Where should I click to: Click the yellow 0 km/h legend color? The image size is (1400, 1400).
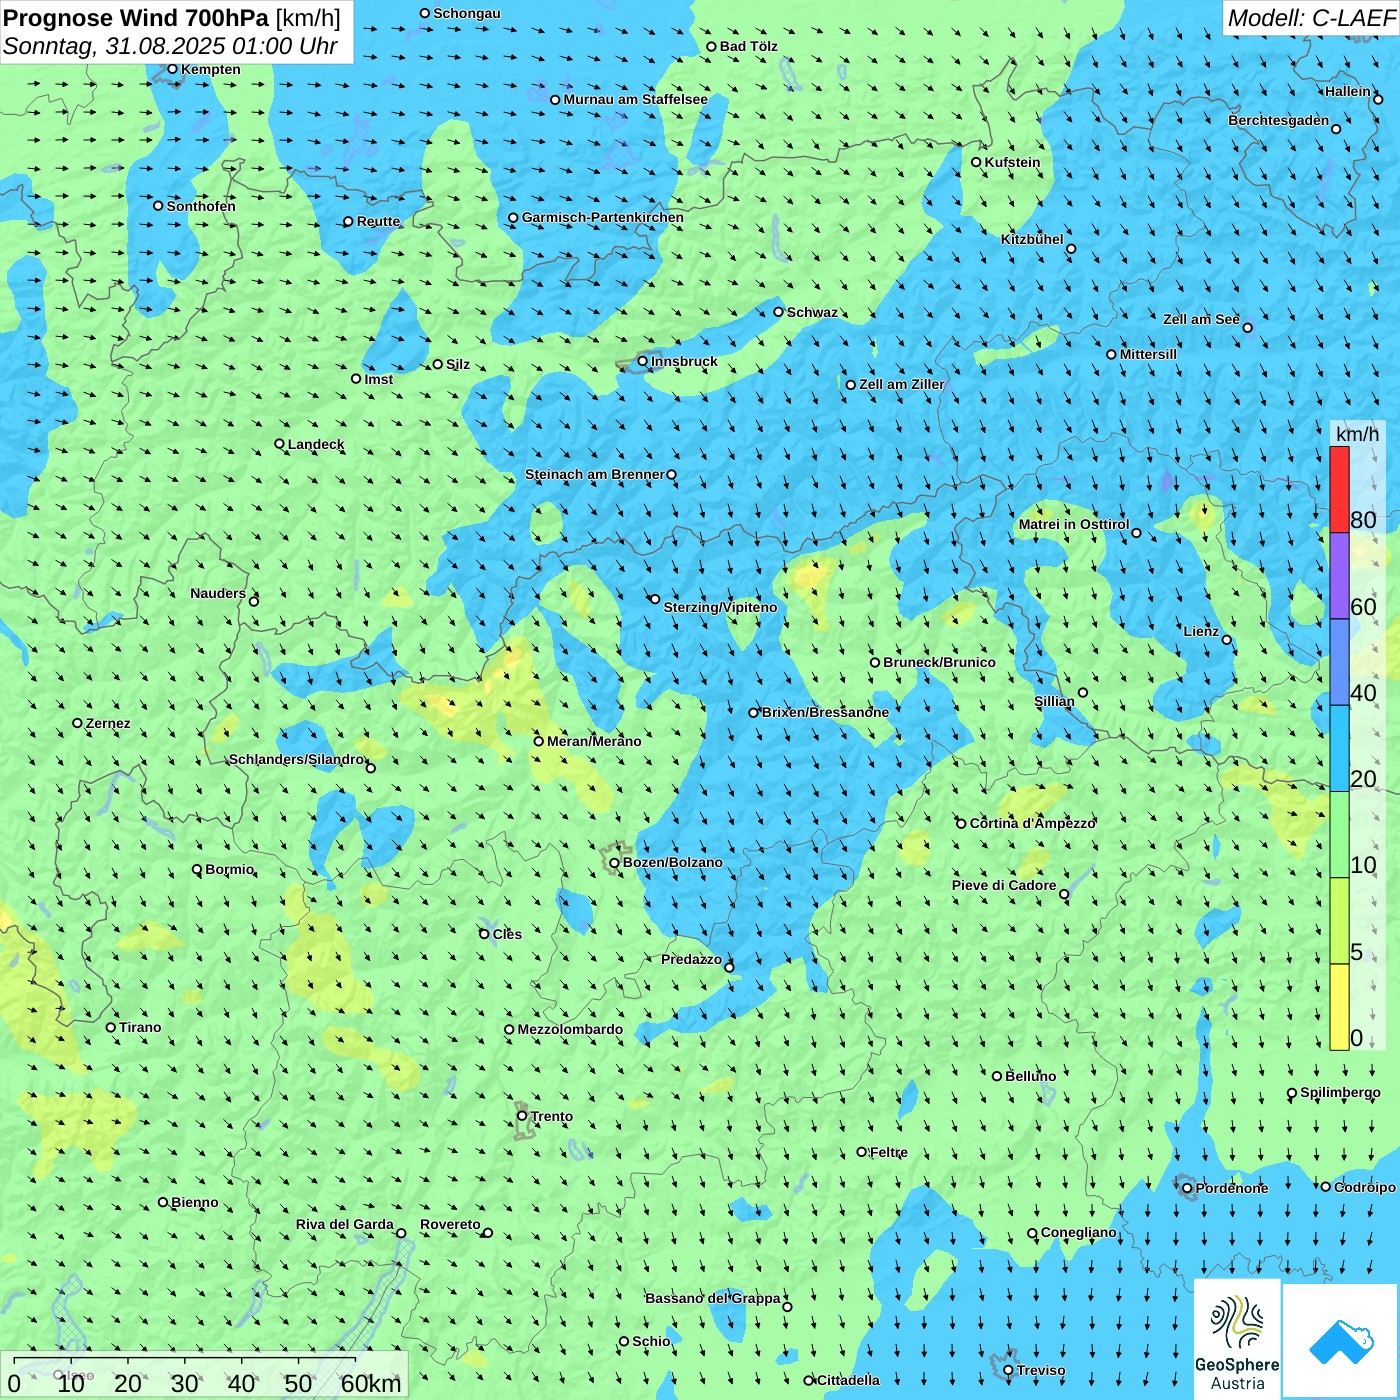(1339, 1007)
